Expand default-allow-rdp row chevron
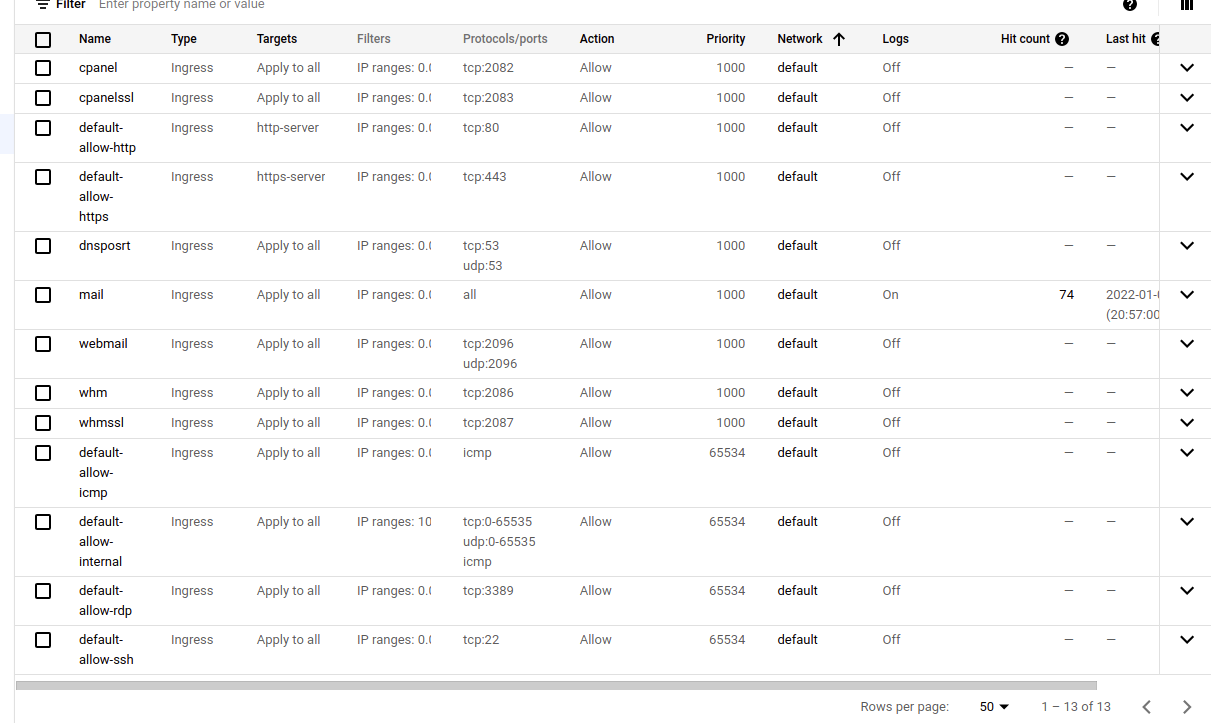 (x=1187, y=591)
